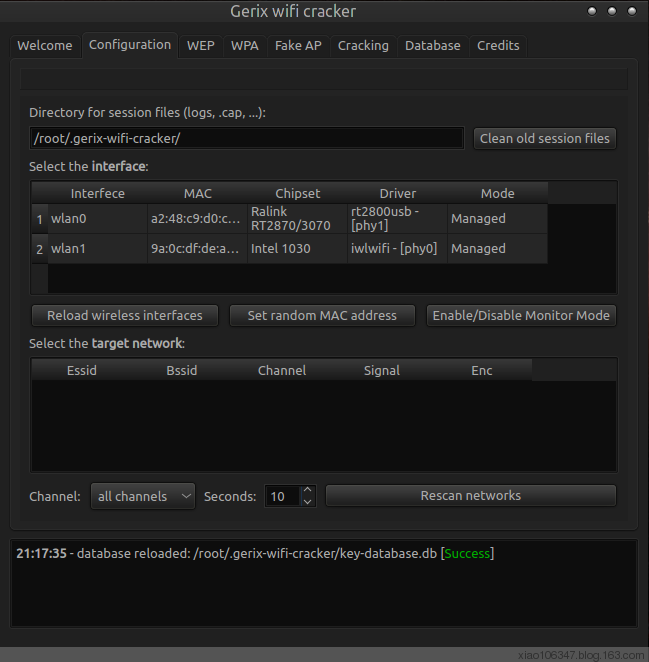649x662 pixels.
Task: Reload wireless interfaces
Action: pos(125,315)
